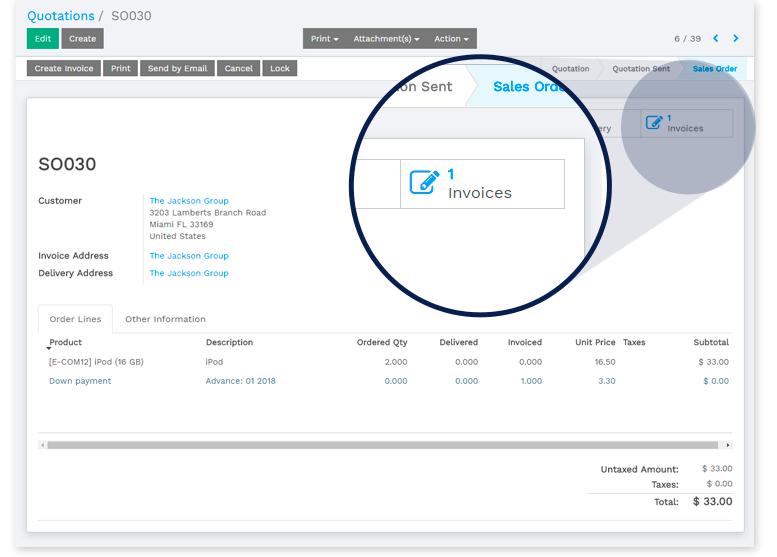
Task: Click the horizontal scrollbar under order lines
Action: click(383, 445)
